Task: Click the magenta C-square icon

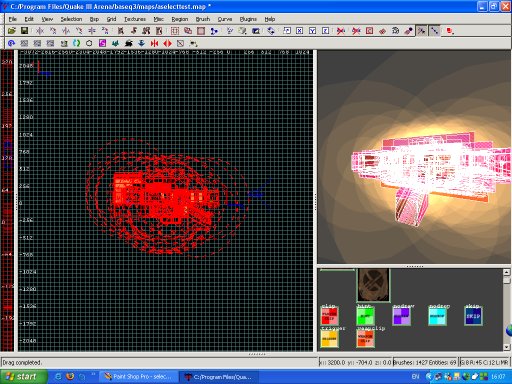Action: pyautogui.click(x=102, y=43)
